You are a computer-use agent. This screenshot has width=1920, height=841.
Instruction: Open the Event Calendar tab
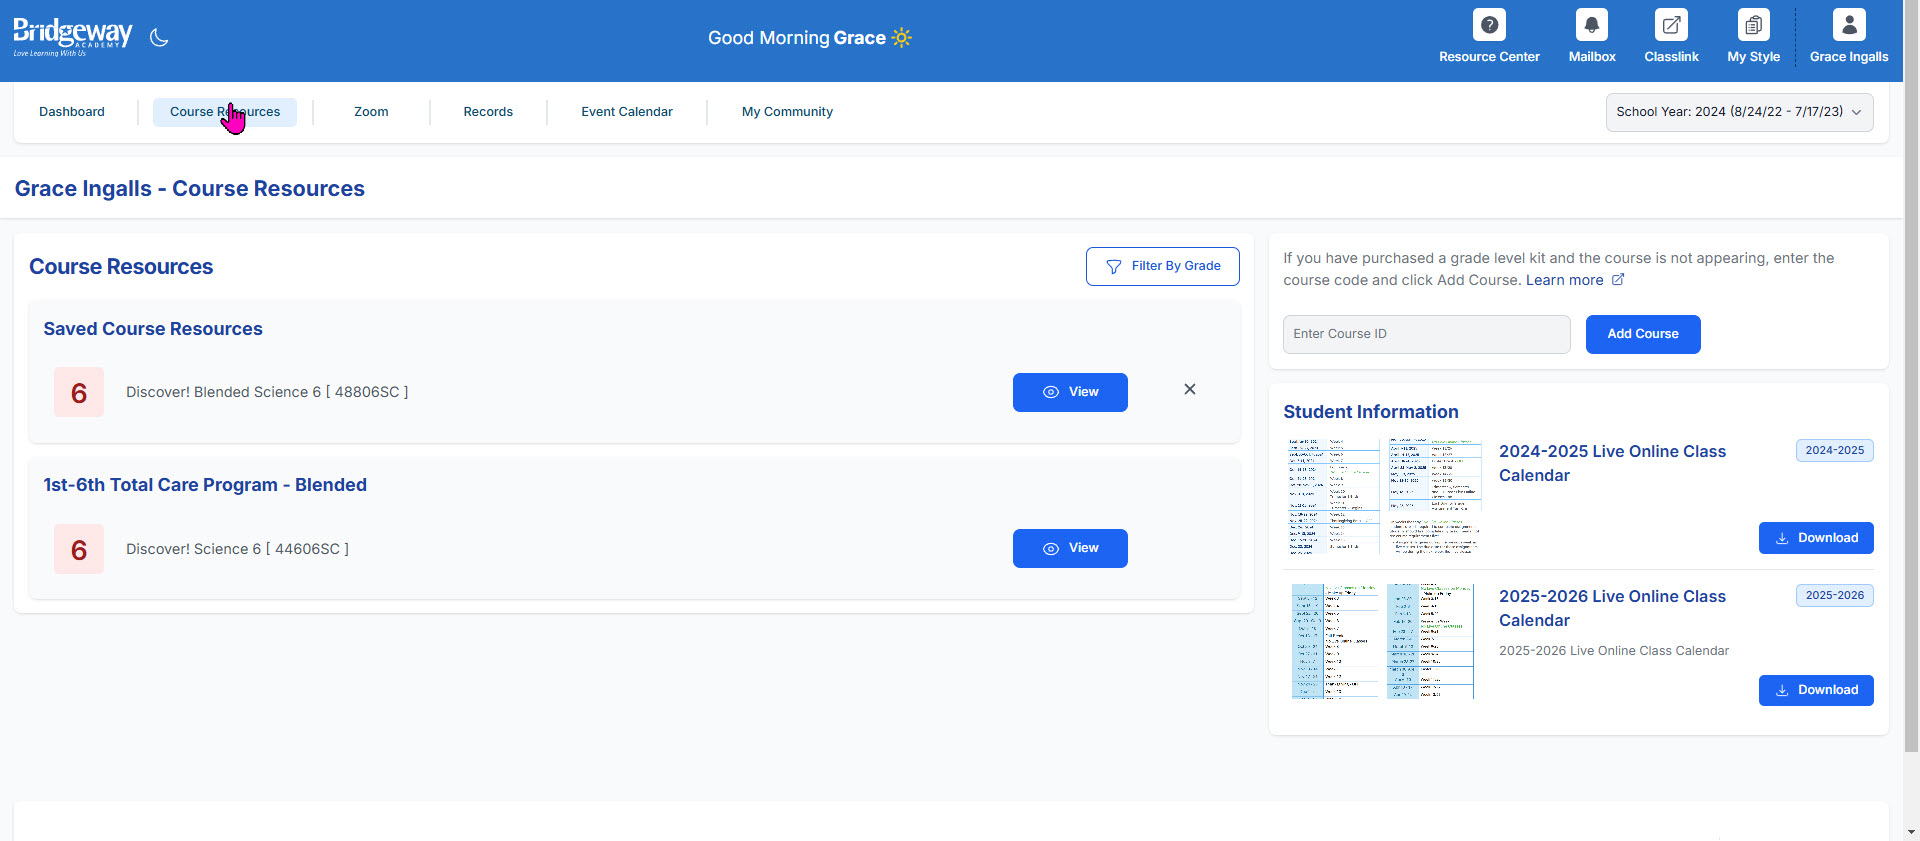coord(627,112)
